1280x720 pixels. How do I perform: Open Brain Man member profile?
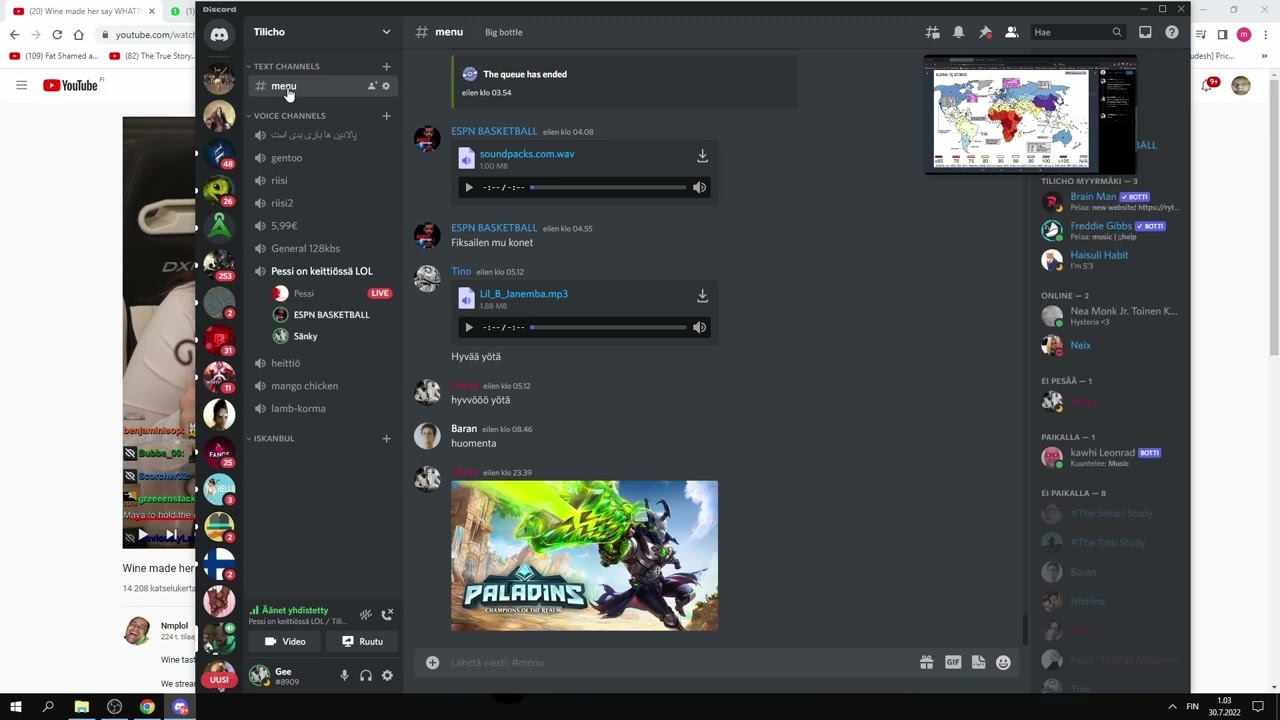(x=1110, y=202)
